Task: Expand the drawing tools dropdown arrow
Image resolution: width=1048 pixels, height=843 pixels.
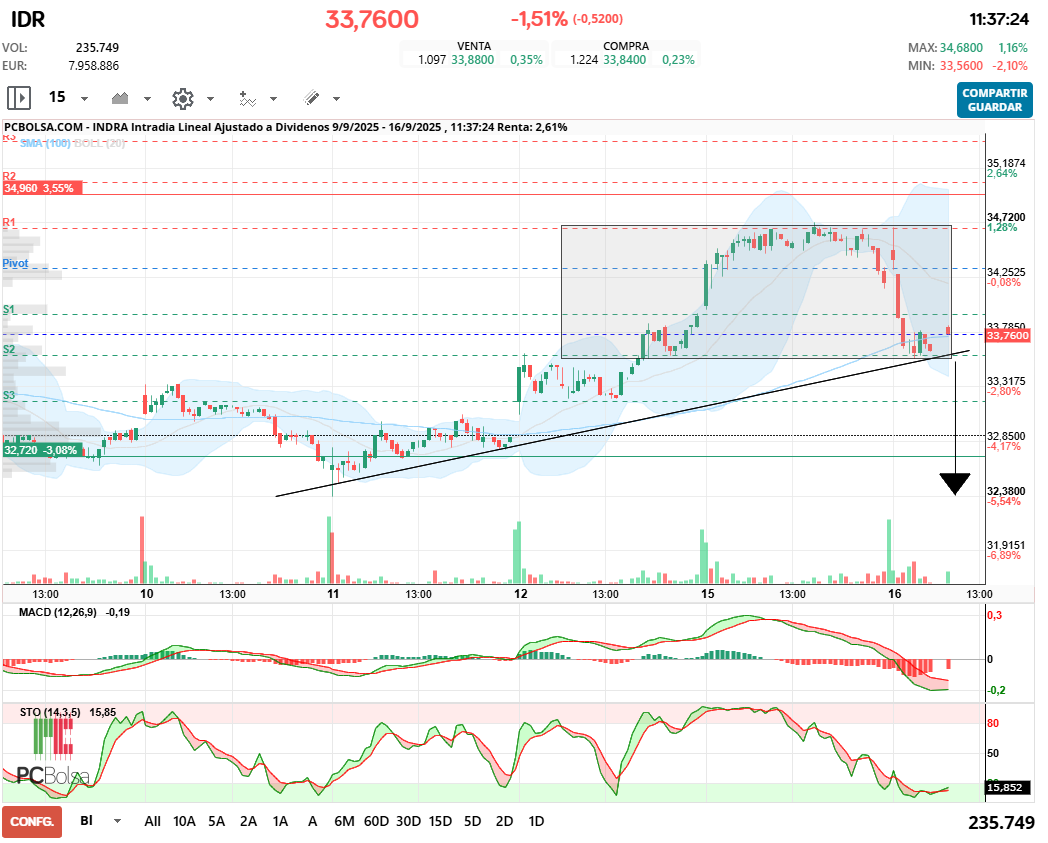Action: 336,99
